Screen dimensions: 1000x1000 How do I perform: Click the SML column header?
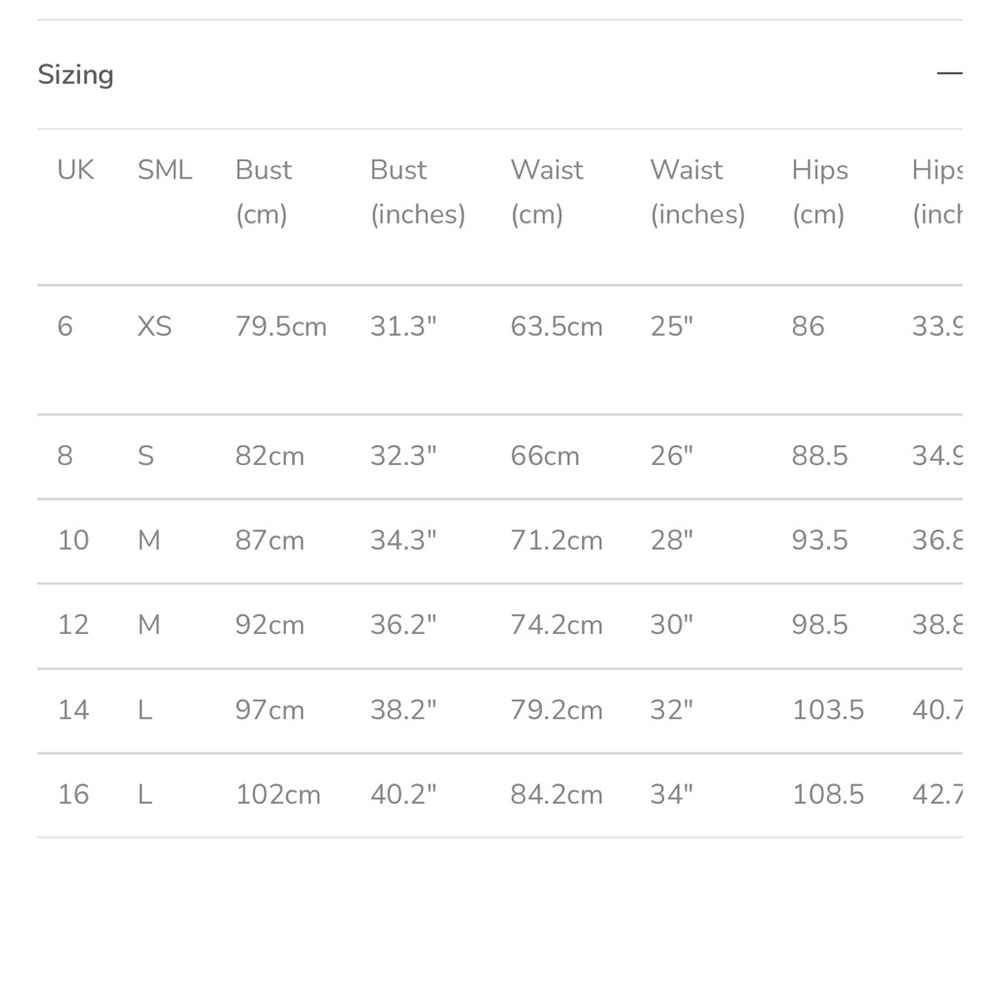[165, 170]
